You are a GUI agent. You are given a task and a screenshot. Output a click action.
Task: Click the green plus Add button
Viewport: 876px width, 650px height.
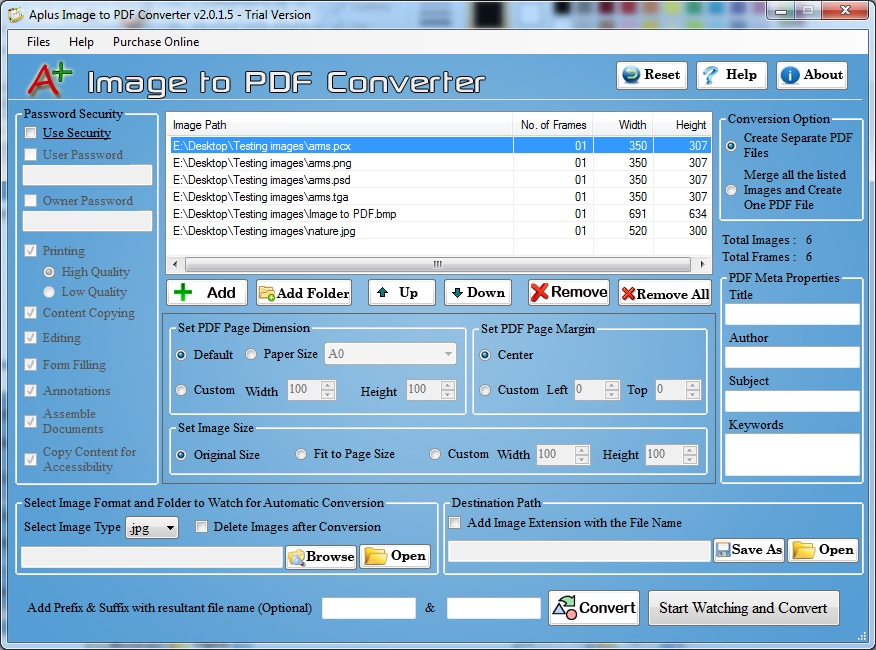[207, 292]
